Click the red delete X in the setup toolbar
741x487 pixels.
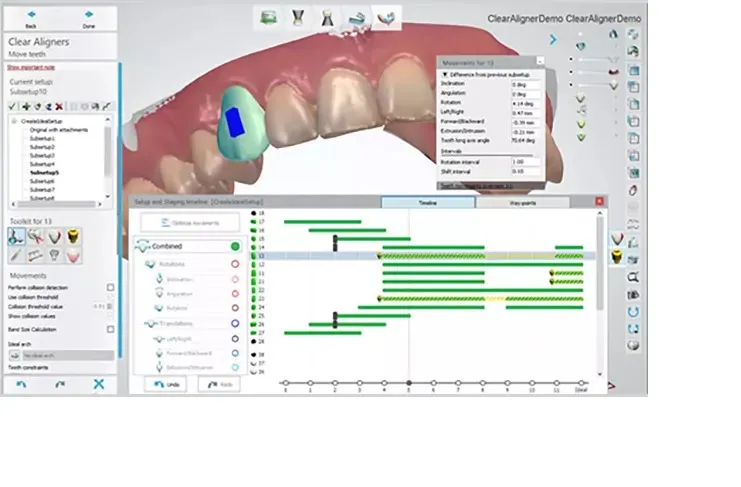click(59, 106)
